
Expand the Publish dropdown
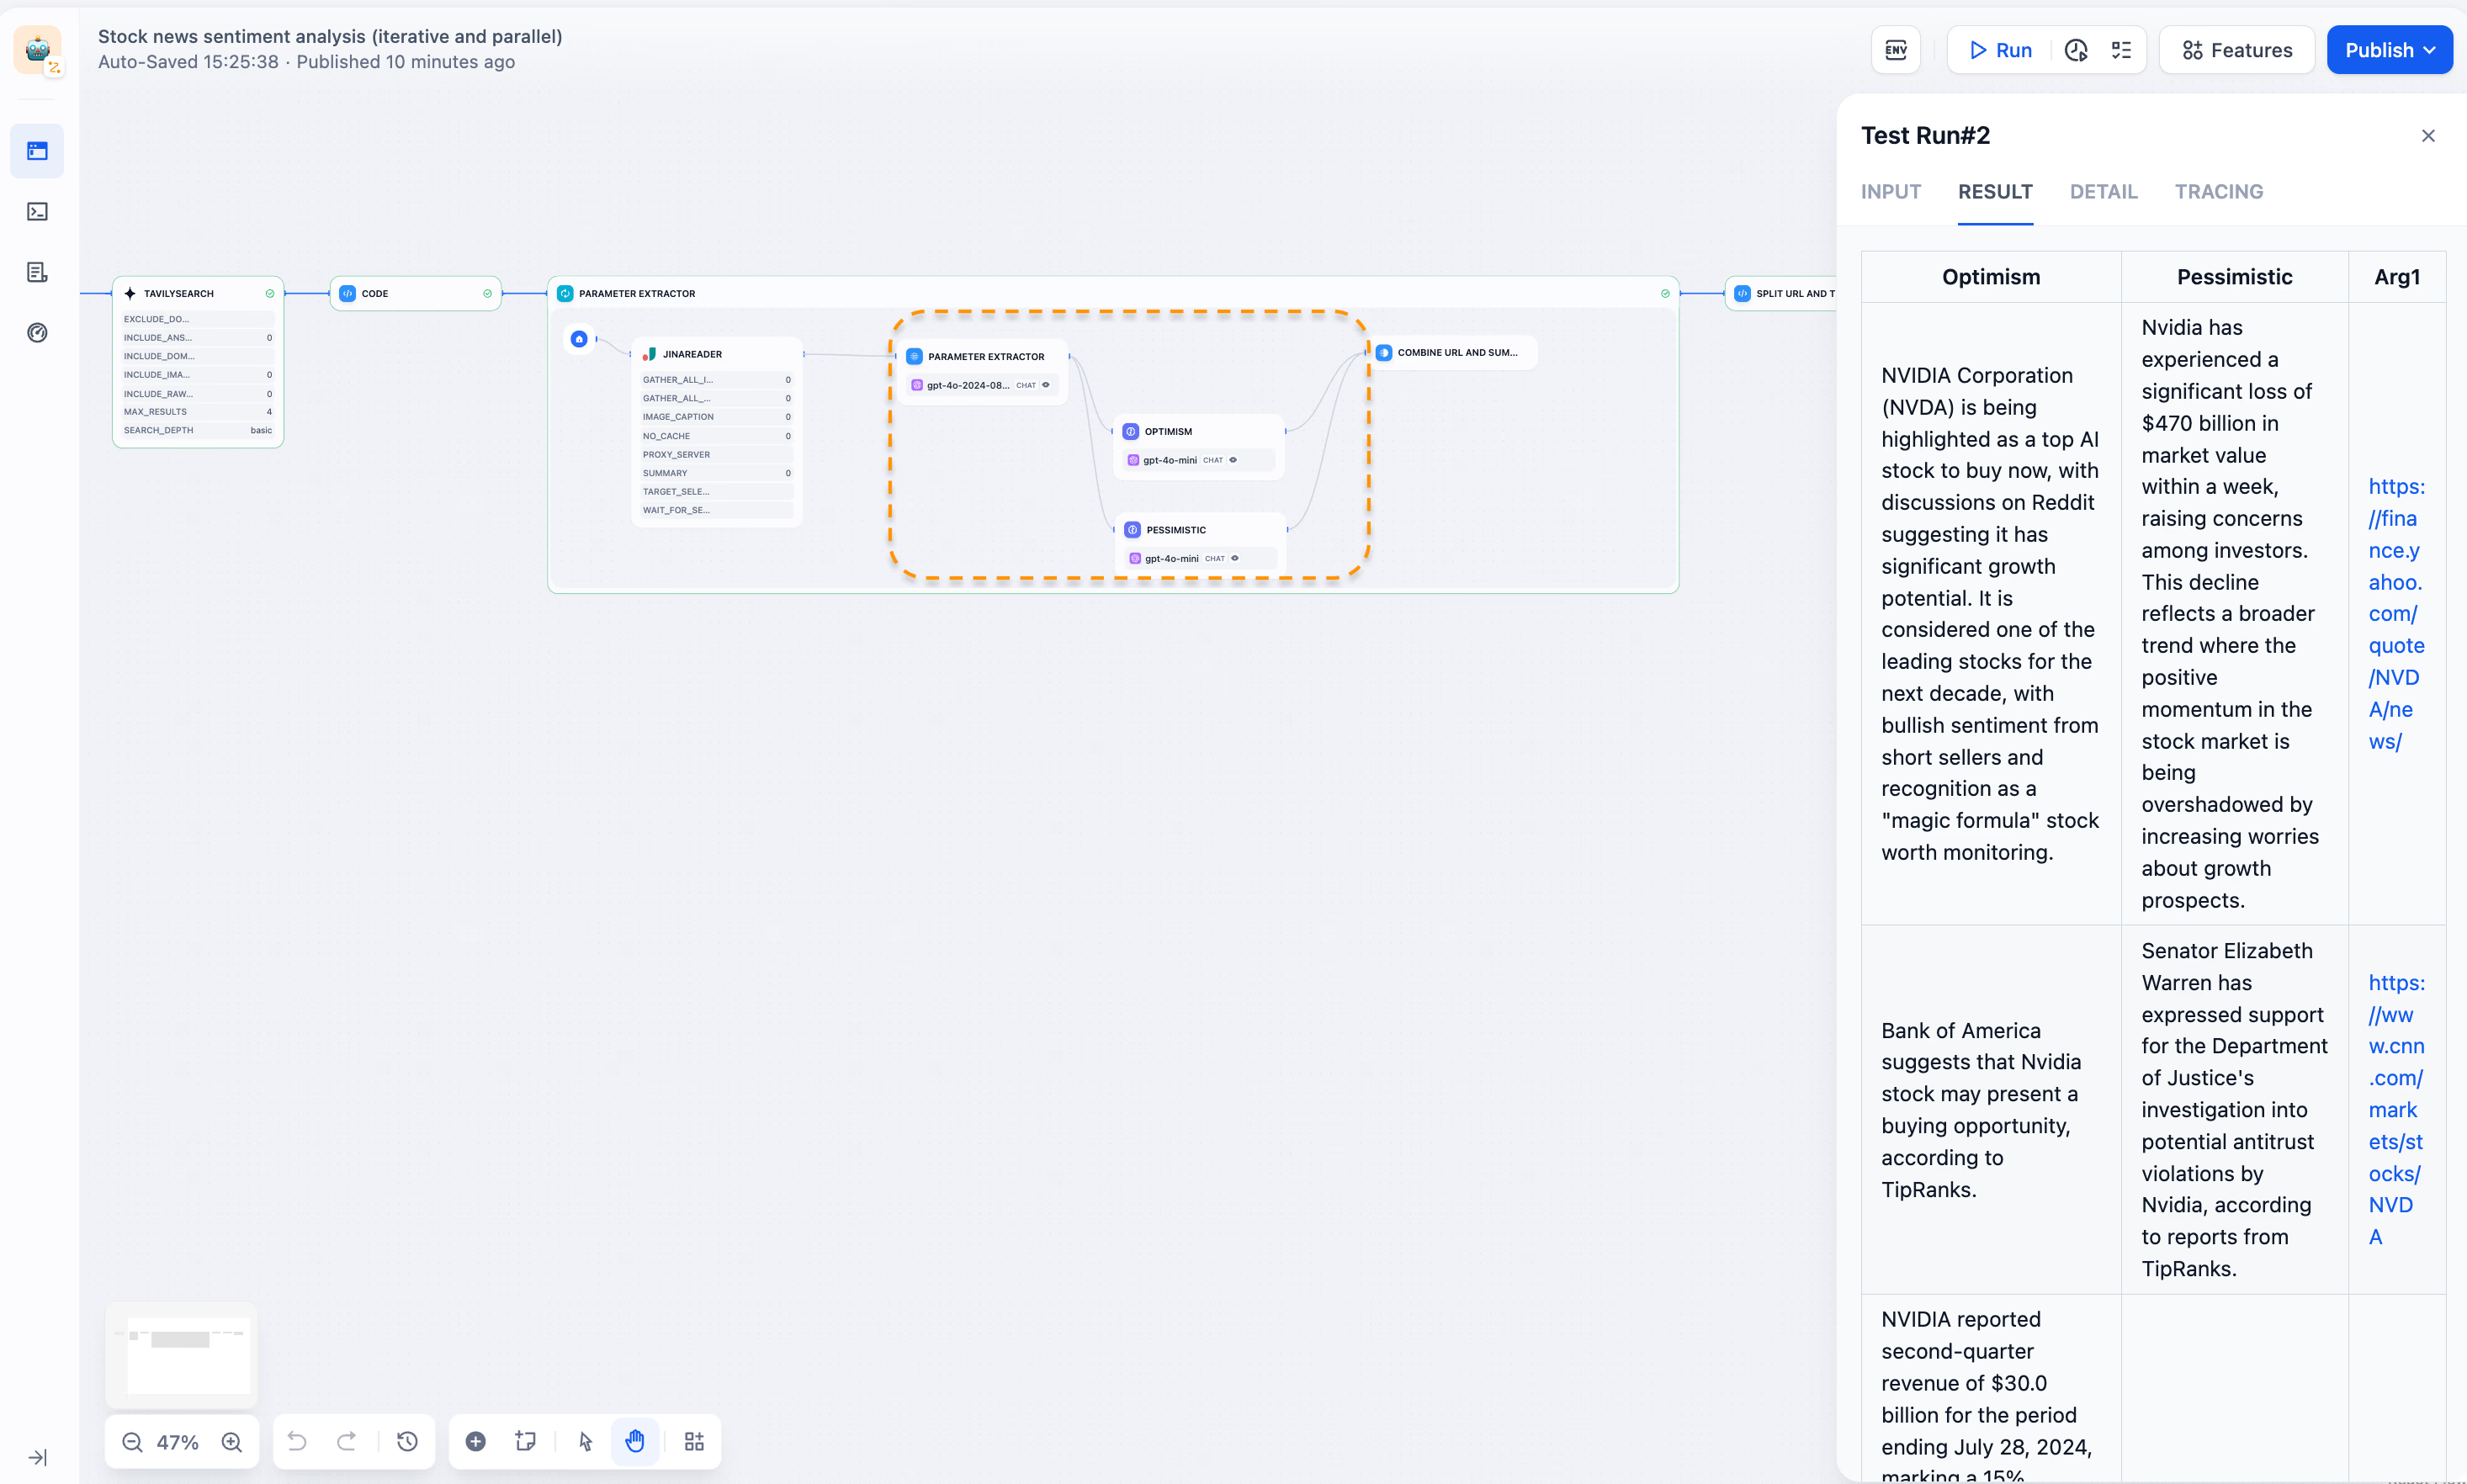2389,50
